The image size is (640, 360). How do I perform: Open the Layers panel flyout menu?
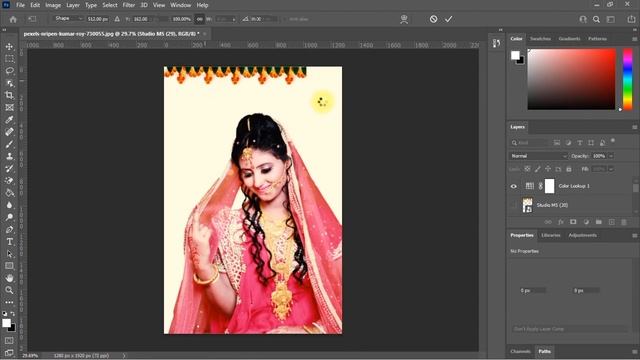[x=634, y=127]
